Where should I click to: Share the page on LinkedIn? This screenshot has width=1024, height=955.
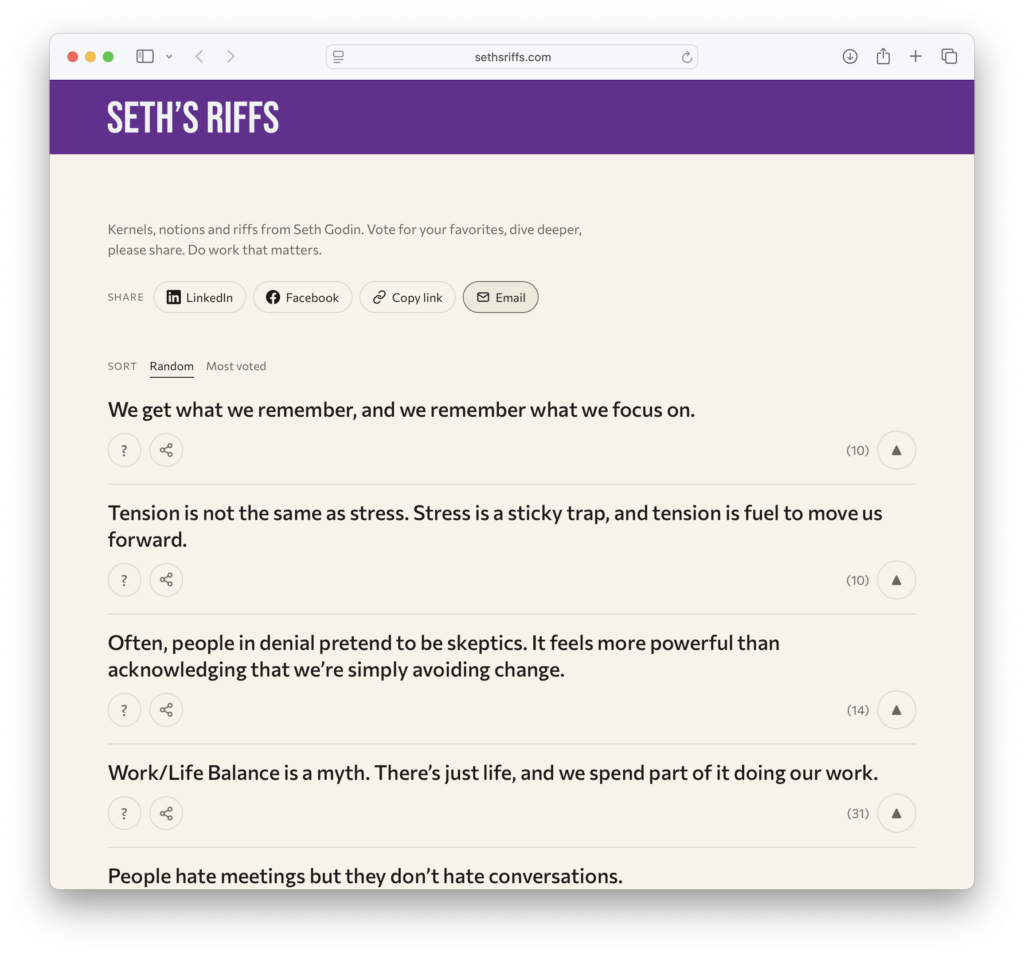click(x=199, y=297)
